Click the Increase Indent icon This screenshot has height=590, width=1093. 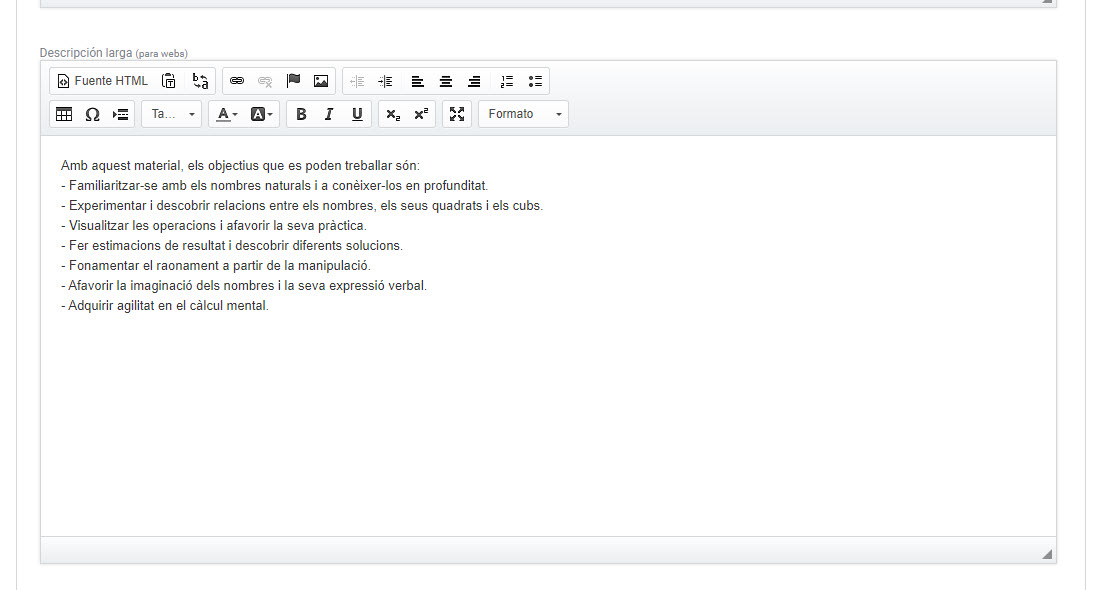click(x=385, y=81)
